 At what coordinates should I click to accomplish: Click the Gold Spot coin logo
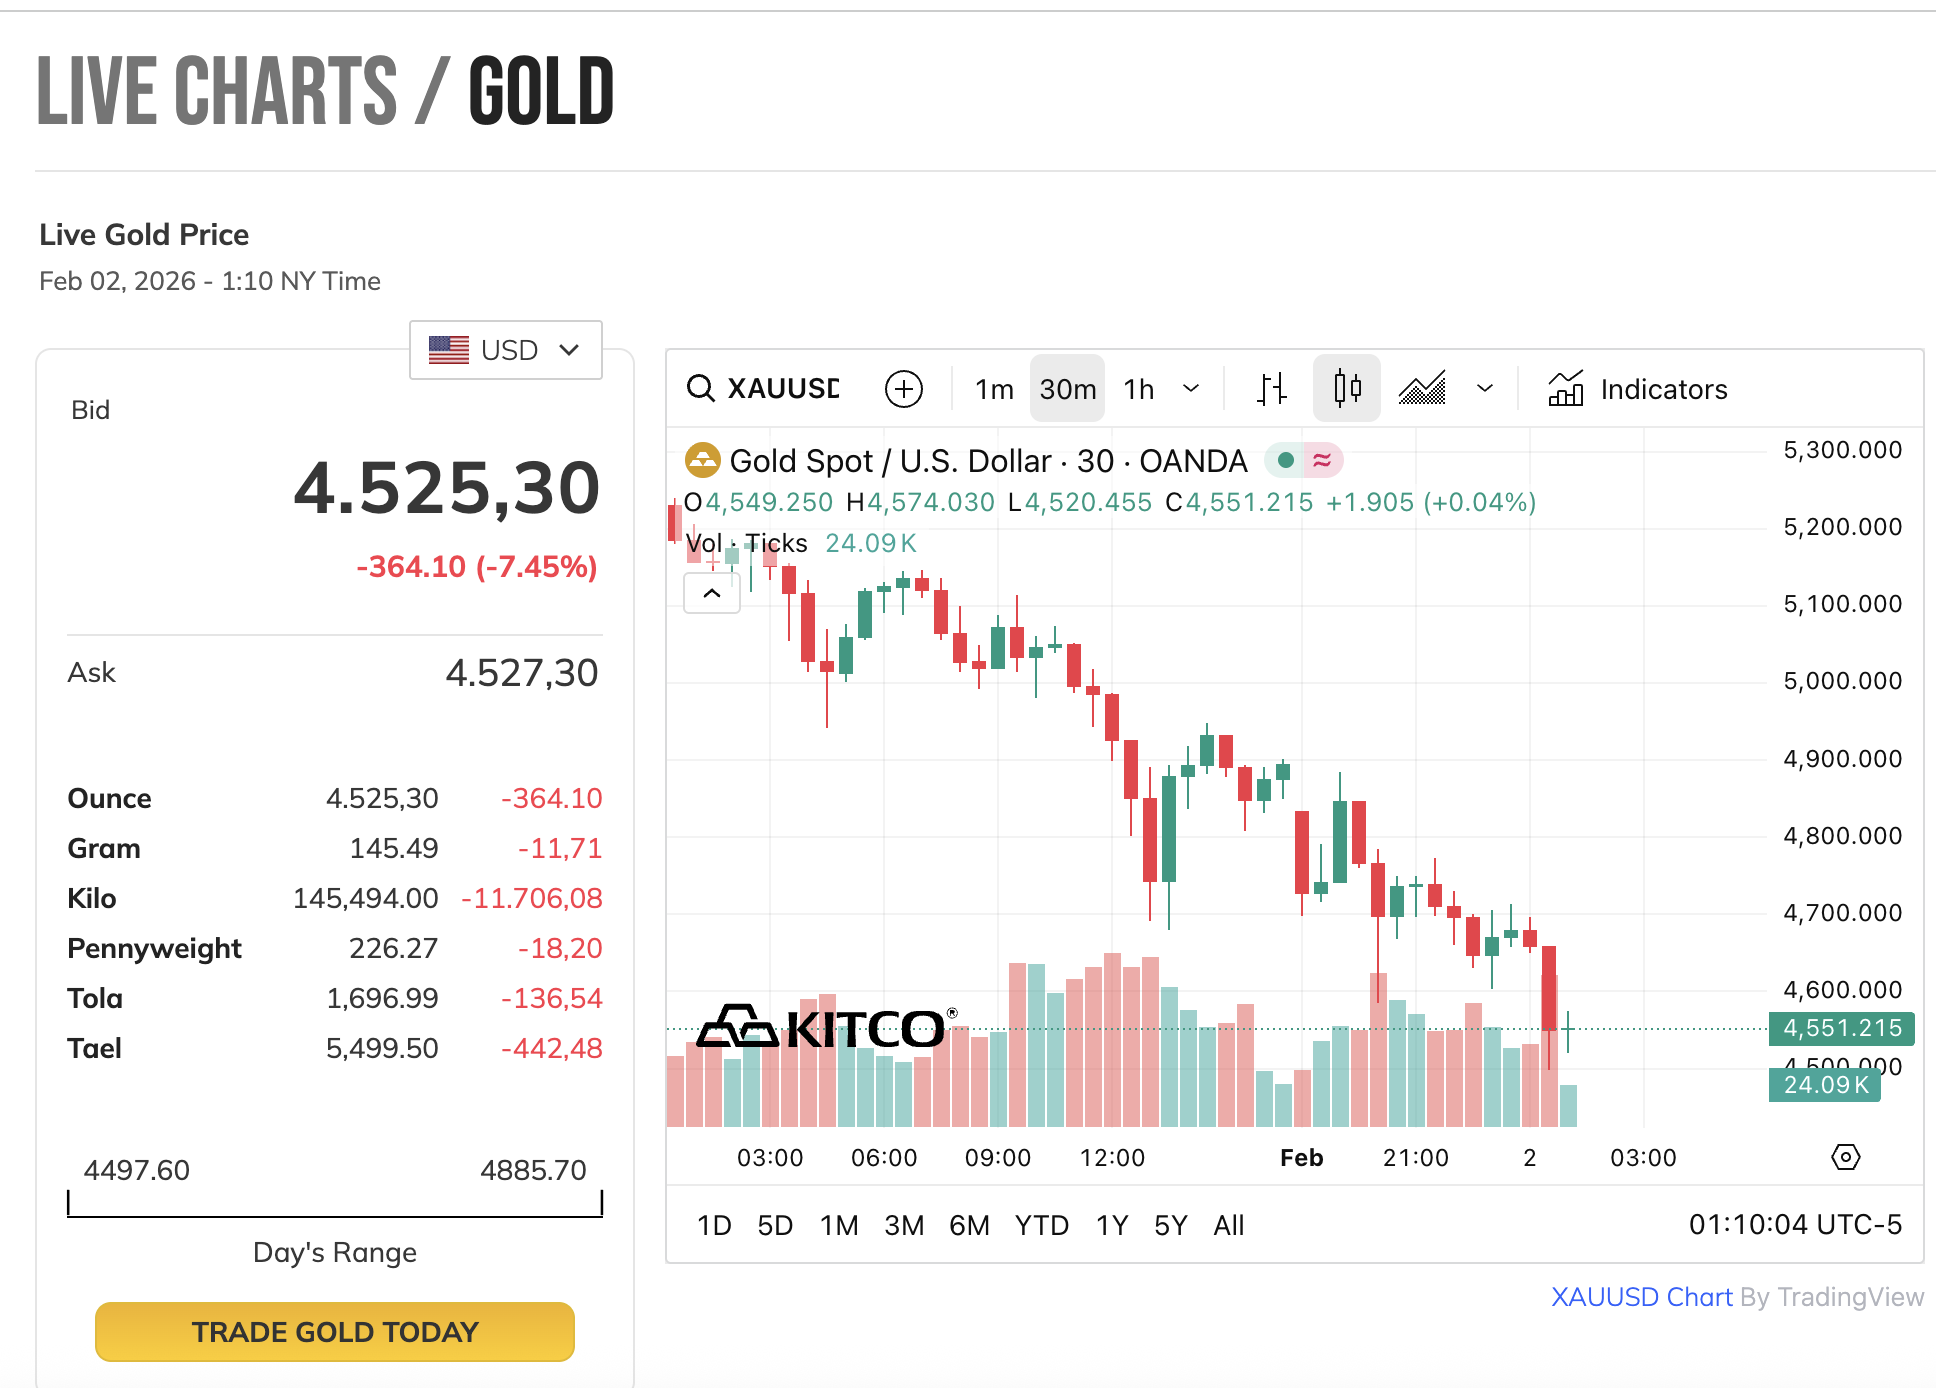[703, 460]
